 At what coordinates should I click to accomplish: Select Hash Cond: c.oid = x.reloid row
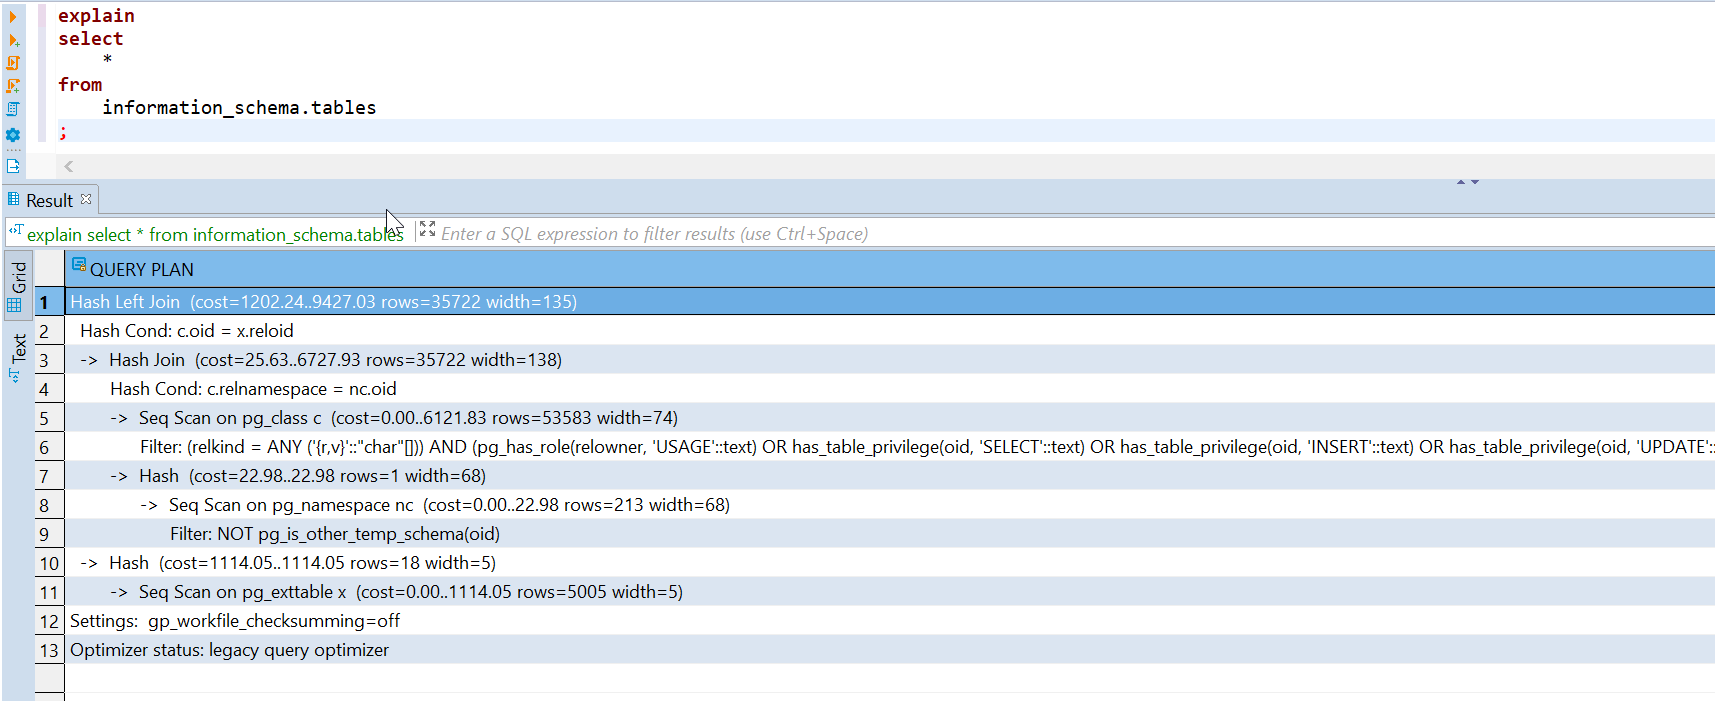pos(890,331)
